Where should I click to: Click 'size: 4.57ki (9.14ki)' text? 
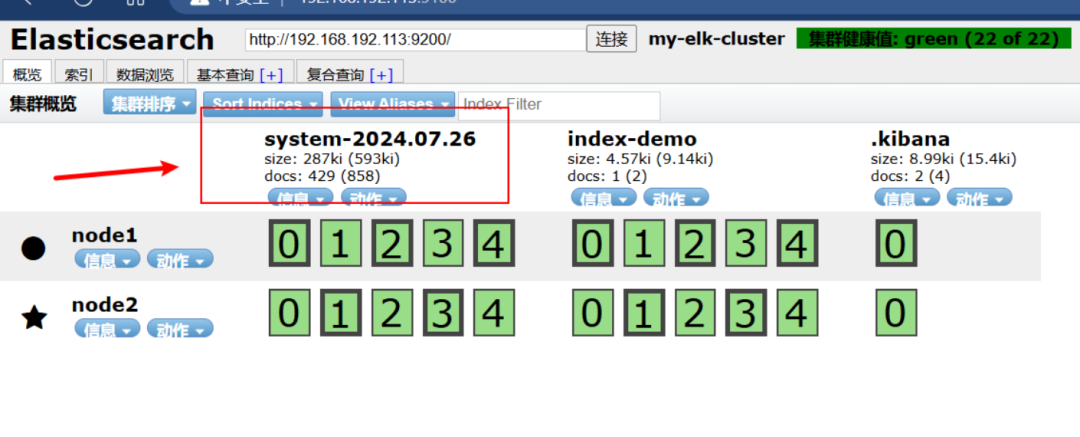640,159
